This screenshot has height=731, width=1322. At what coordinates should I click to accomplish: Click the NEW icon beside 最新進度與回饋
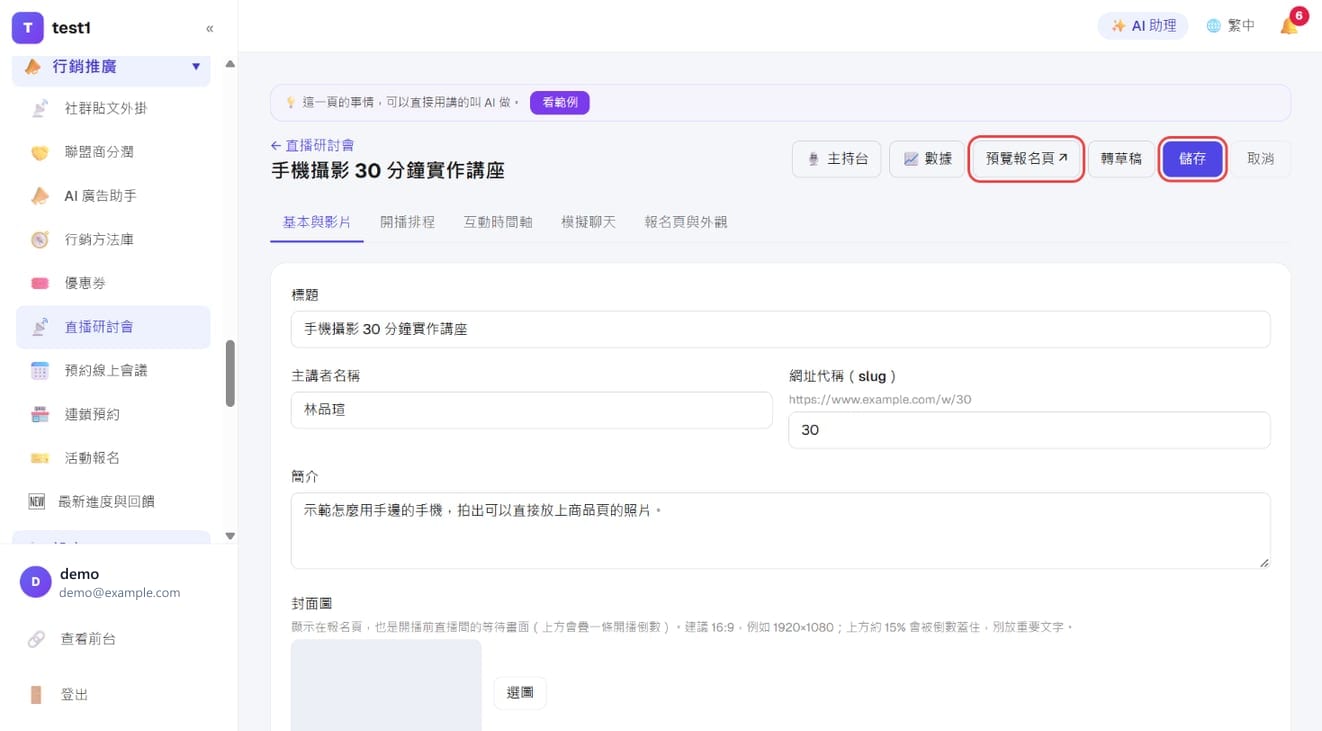click(x=37, y=502)
